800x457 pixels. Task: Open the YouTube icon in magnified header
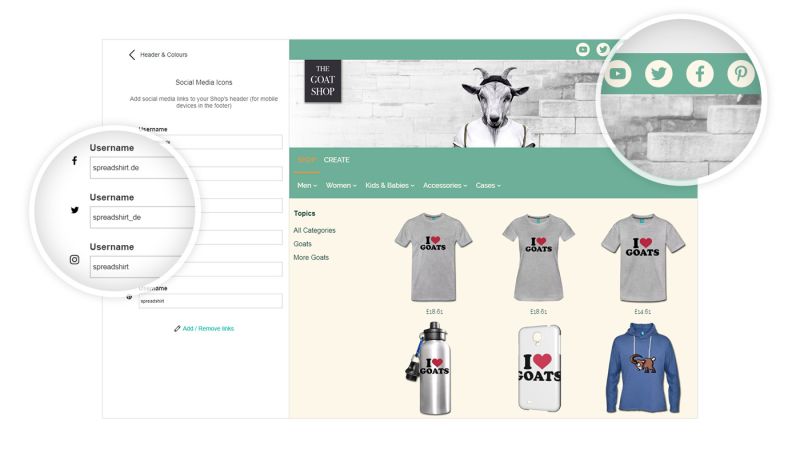618,73
